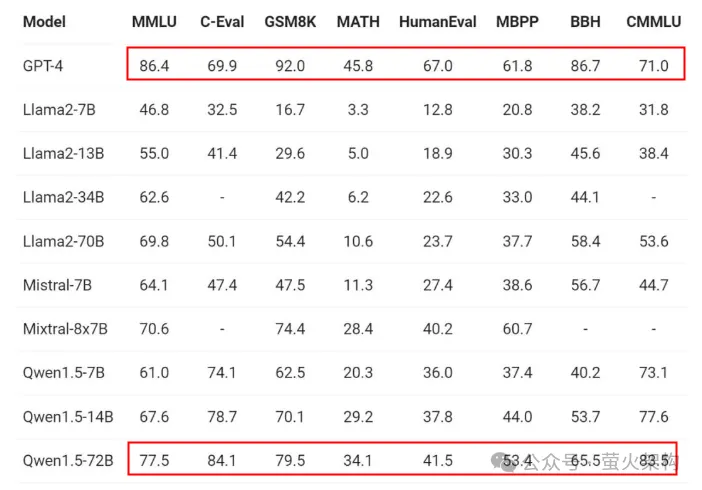Select Llama2-34B's BBH score 44.1
The height and width of the screenshot is (490, 702).
click(x=585, y=198)
